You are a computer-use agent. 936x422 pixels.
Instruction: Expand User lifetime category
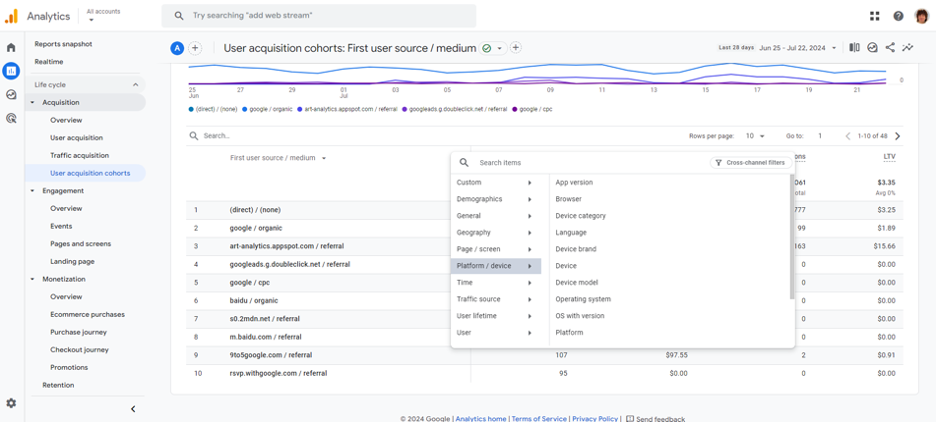pyautogui.click(x=495, y=316)
